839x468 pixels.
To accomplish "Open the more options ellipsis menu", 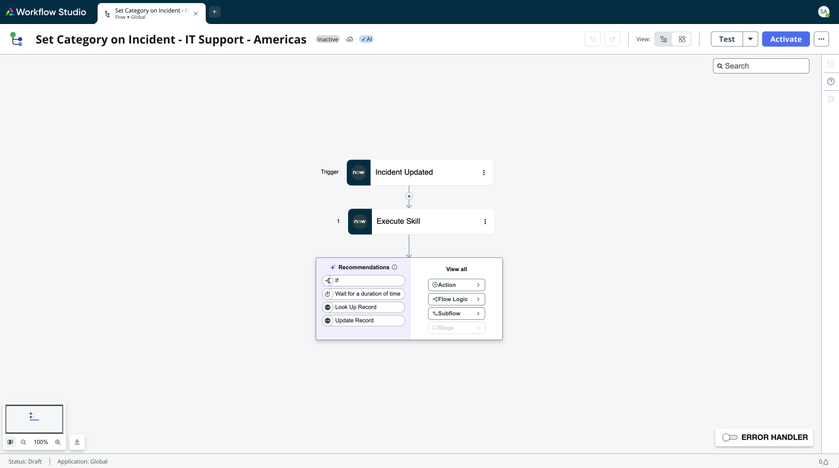I will [821, 39].
